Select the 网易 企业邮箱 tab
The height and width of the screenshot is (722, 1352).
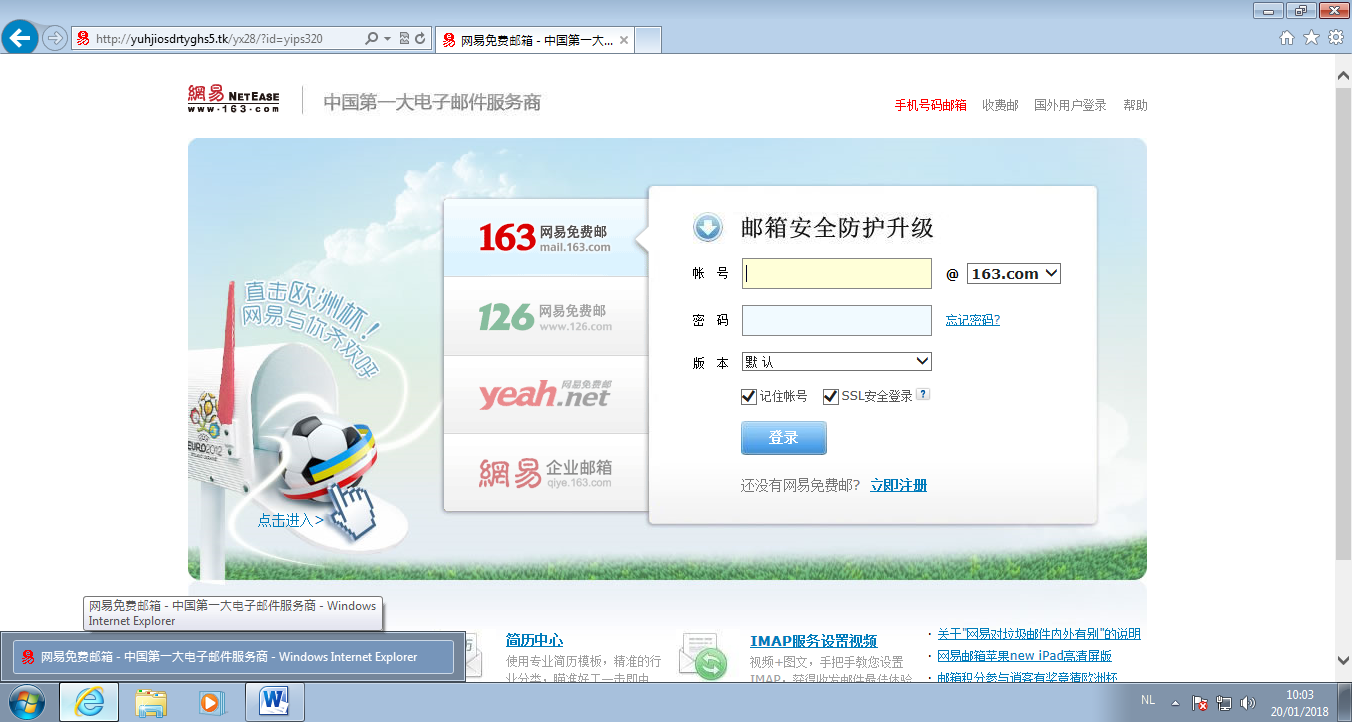point(545,473)
